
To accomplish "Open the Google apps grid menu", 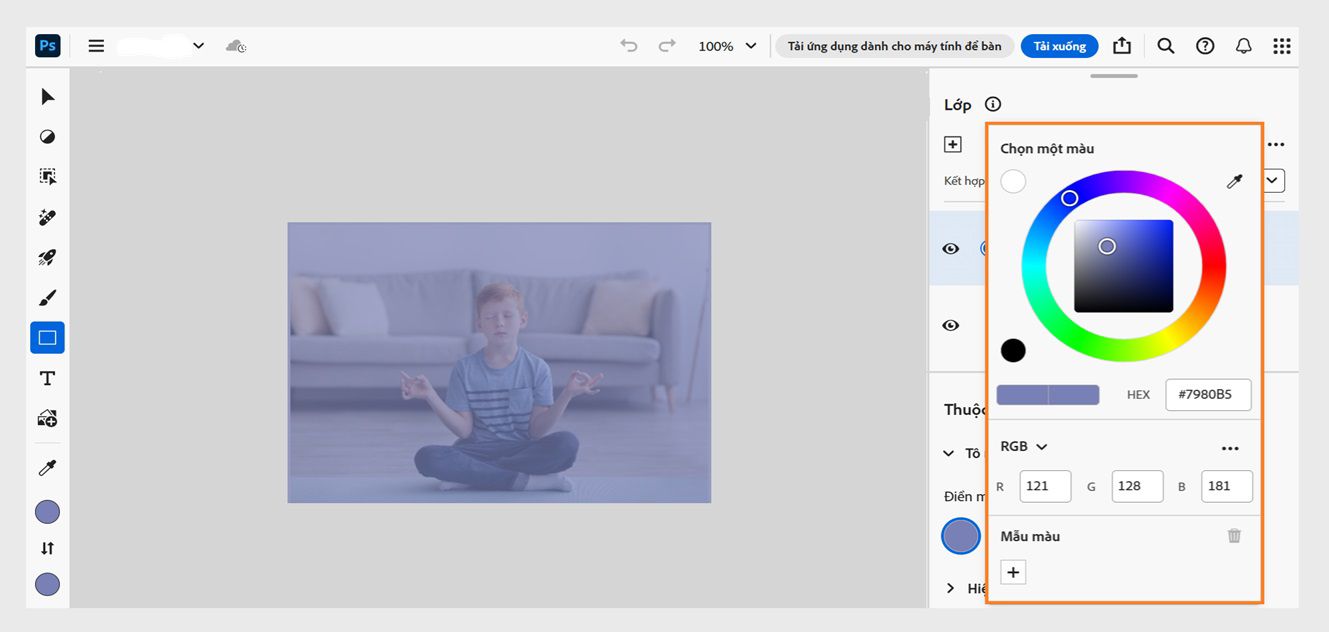I will pyautogui.click(x=1281, y=46).
